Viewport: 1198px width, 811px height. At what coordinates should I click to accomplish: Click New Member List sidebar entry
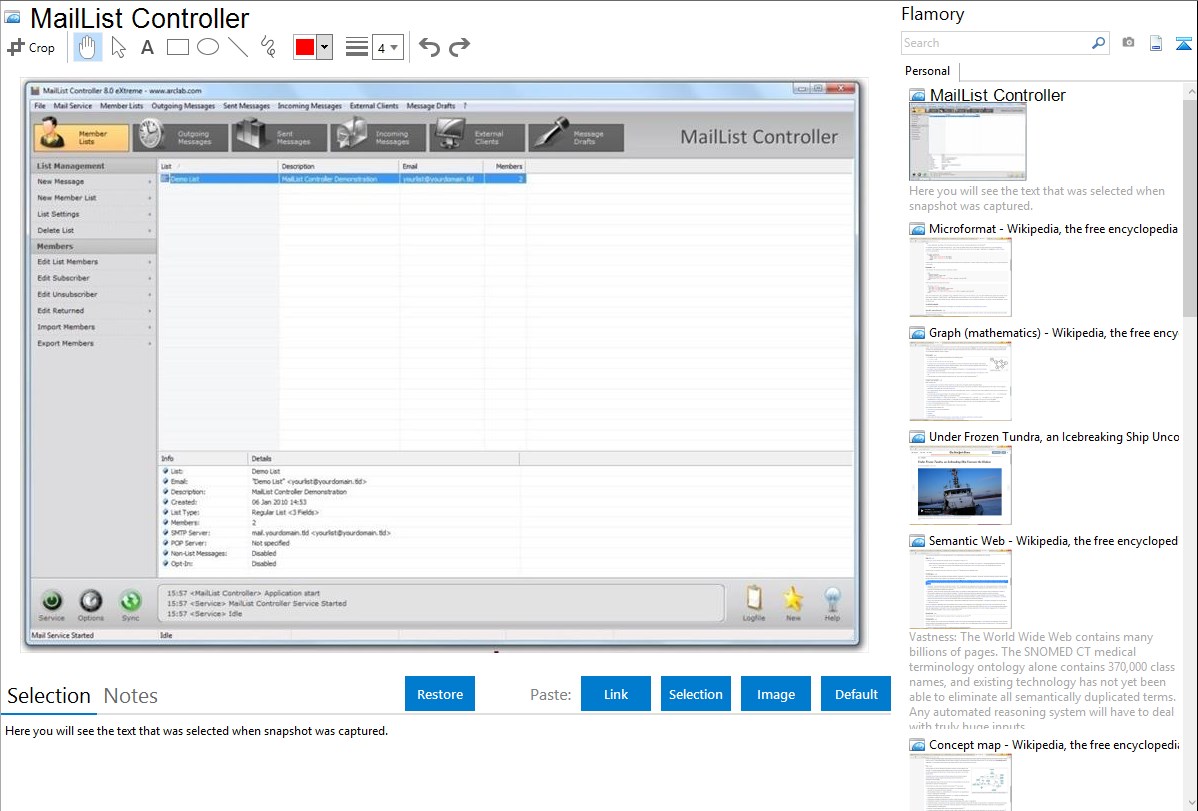pyautogui.click(x=93, y=198)
